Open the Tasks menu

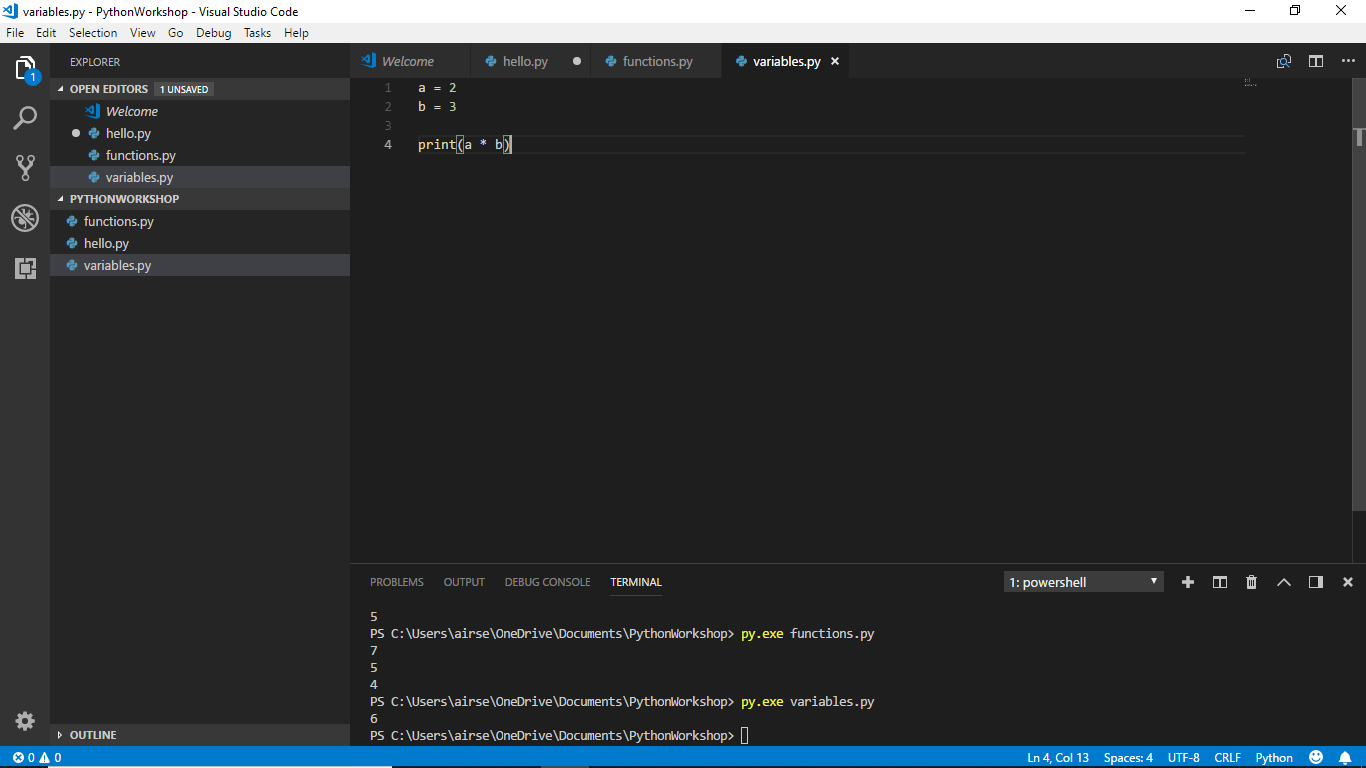point(257,32)
